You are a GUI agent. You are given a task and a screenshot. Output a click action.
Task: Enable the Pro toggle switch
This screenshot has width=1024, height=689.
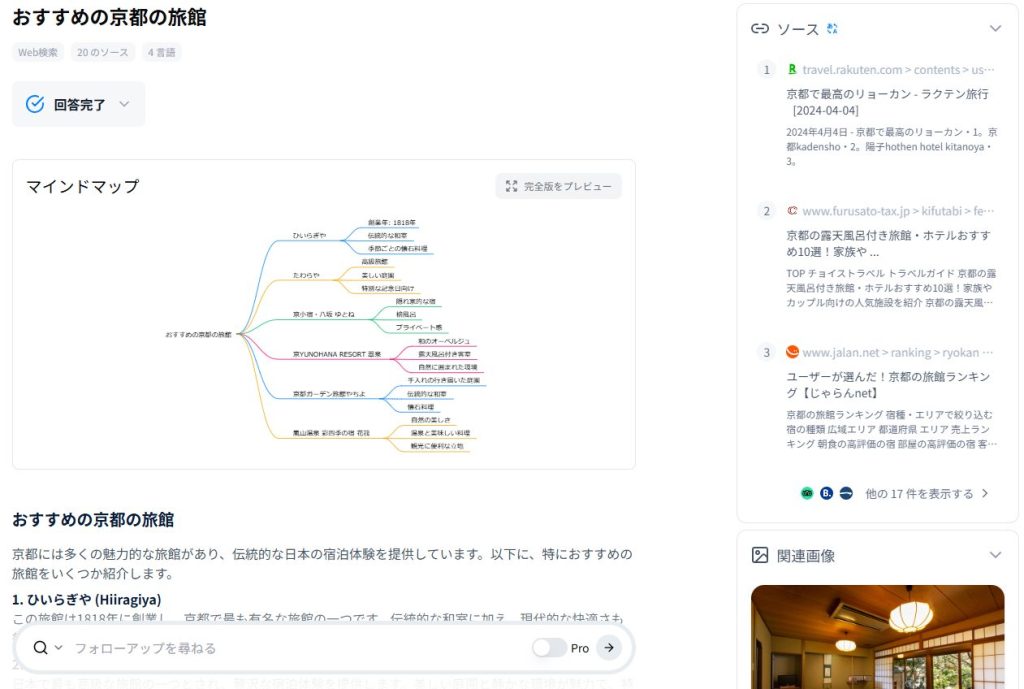pyautogui.click(x=549, y=648)
